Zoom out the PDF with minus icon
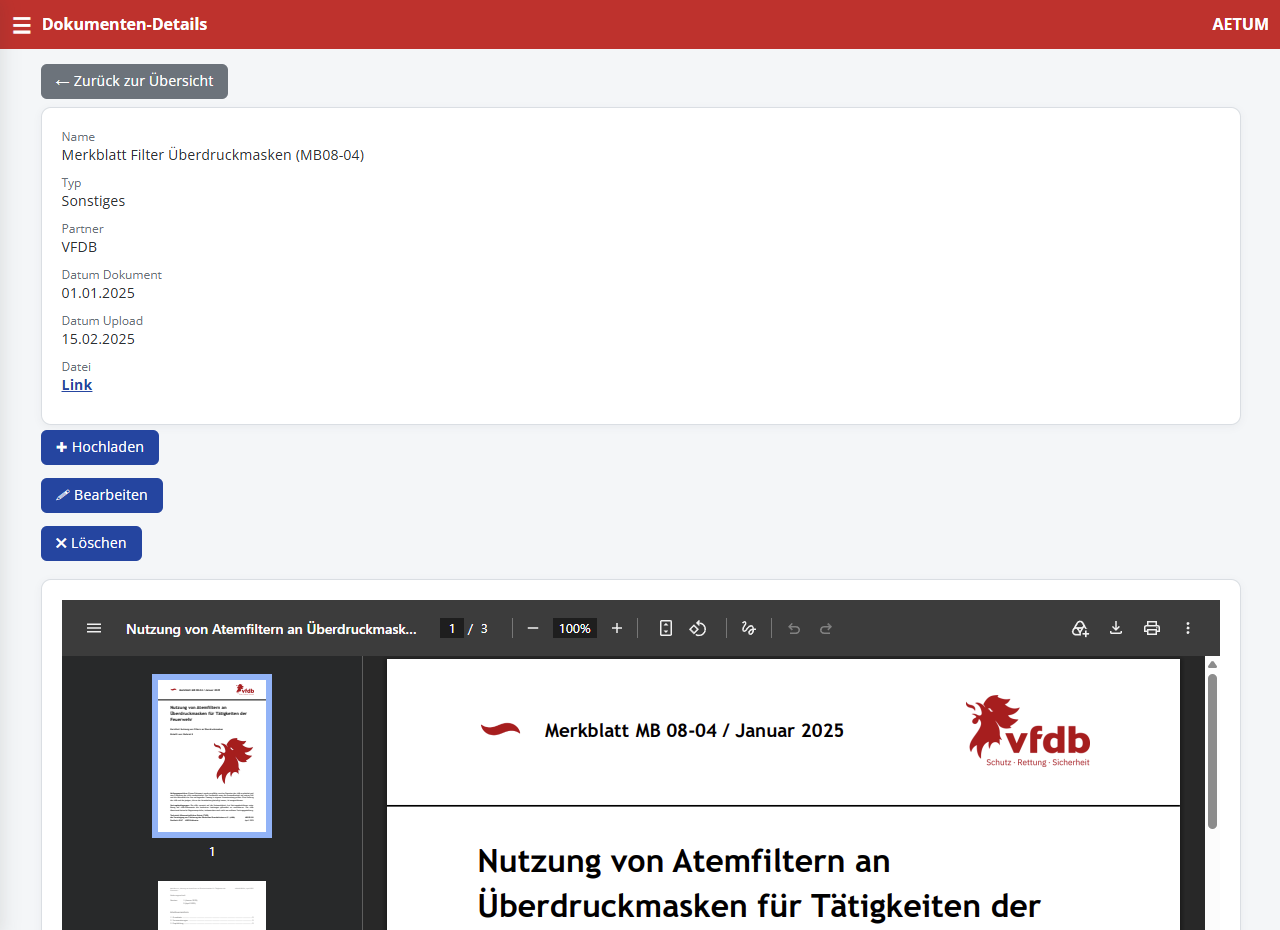The image size is (1280, 930). point(533,628)
